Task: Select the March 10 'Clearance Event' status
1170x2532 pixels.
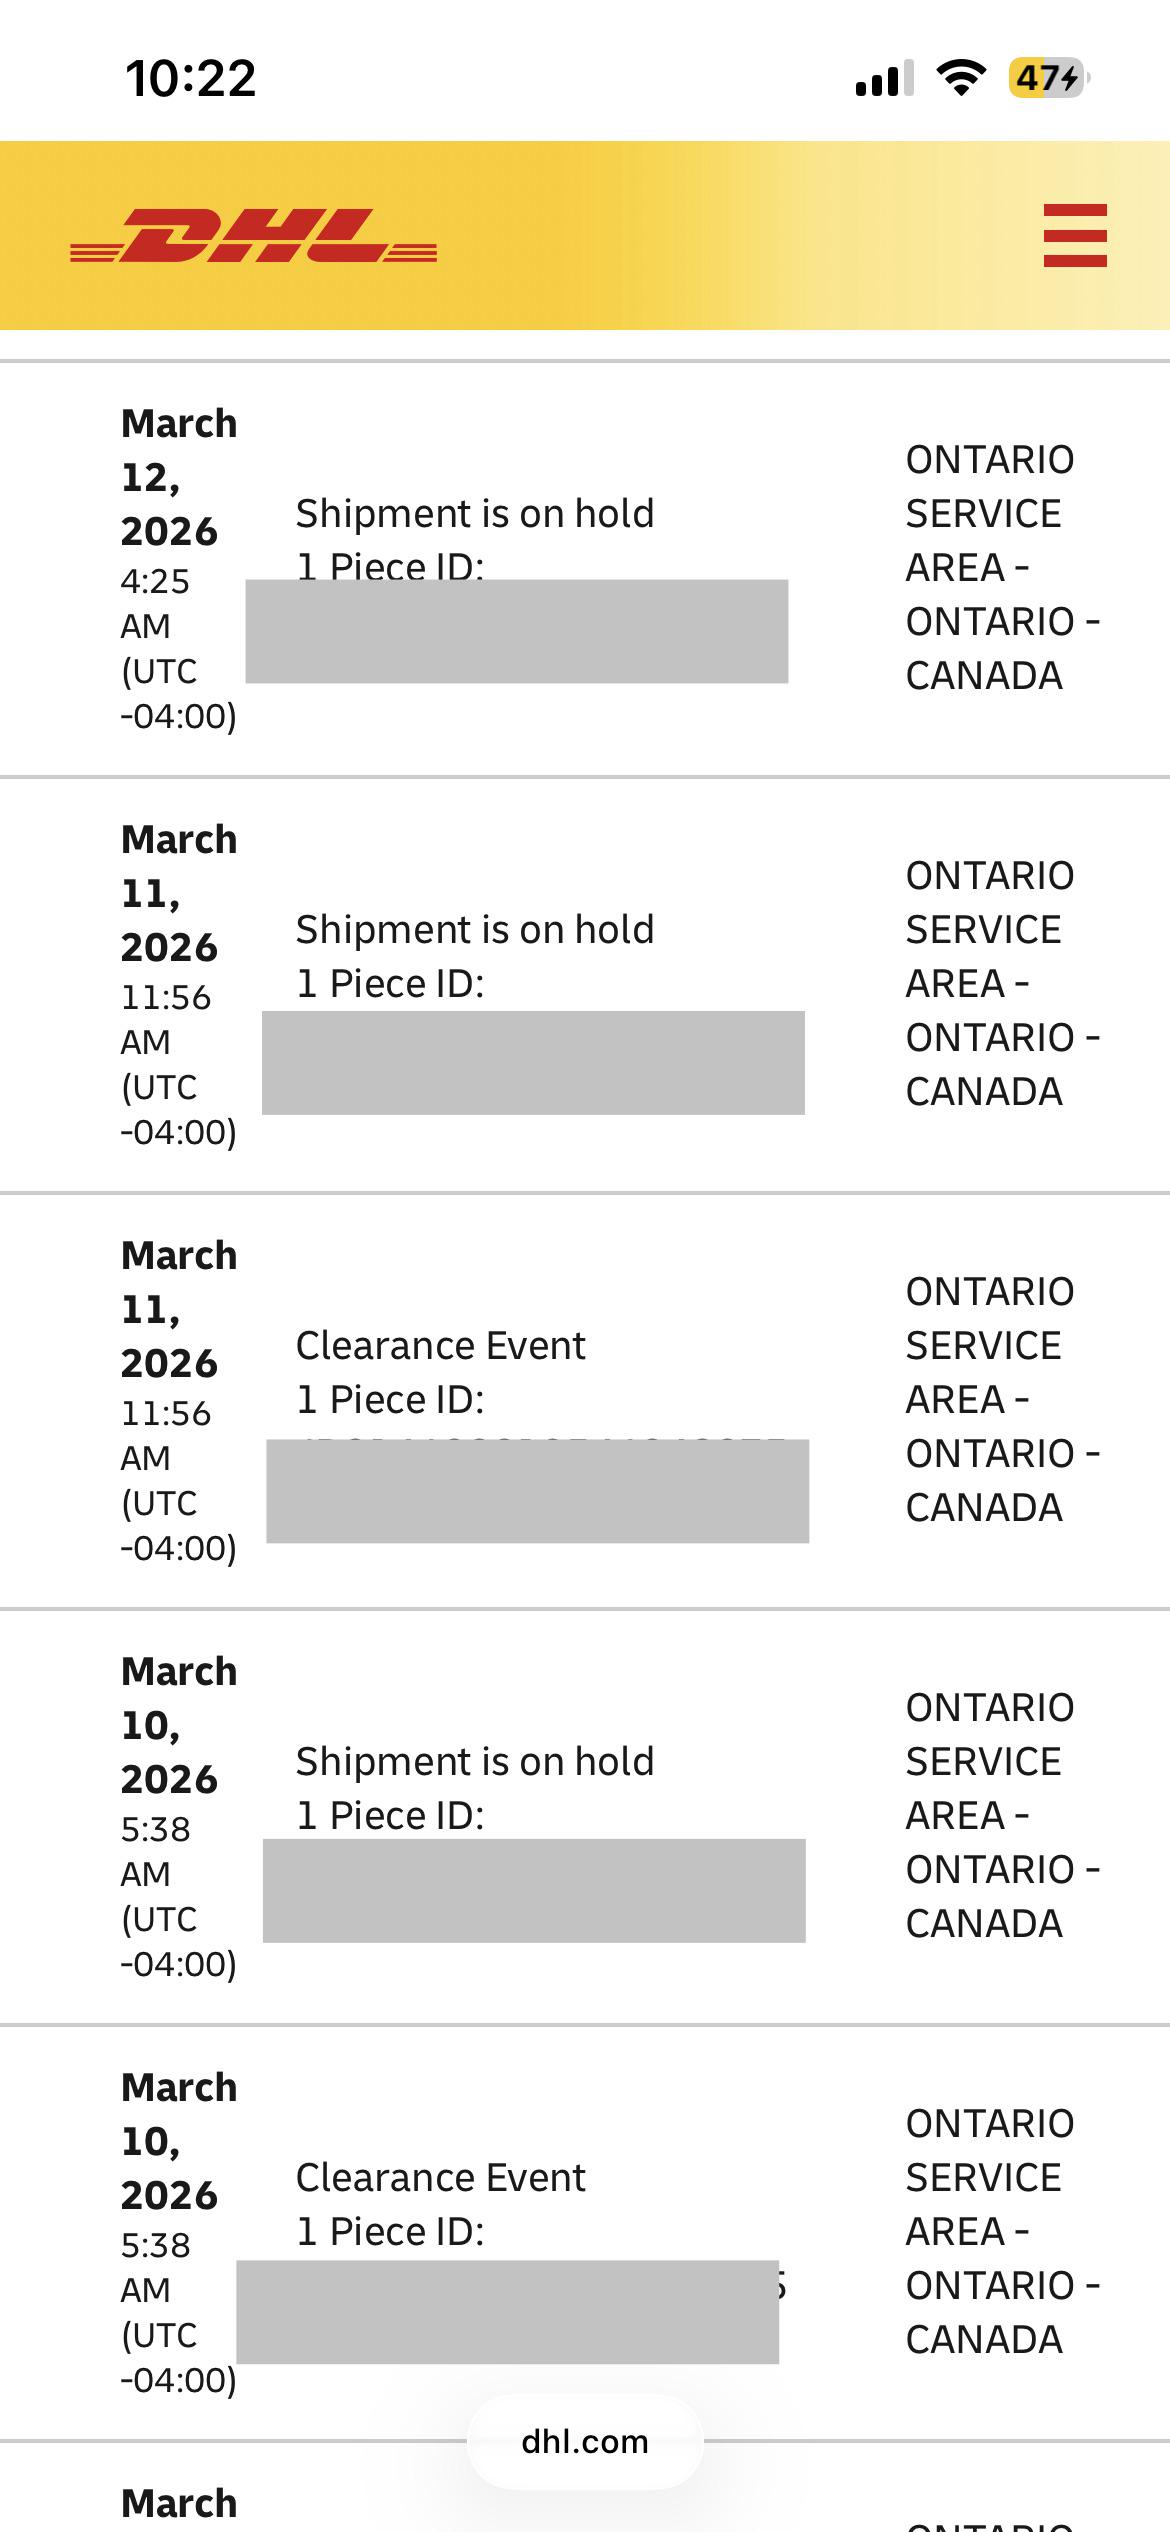Action: tap(440, 2178)
